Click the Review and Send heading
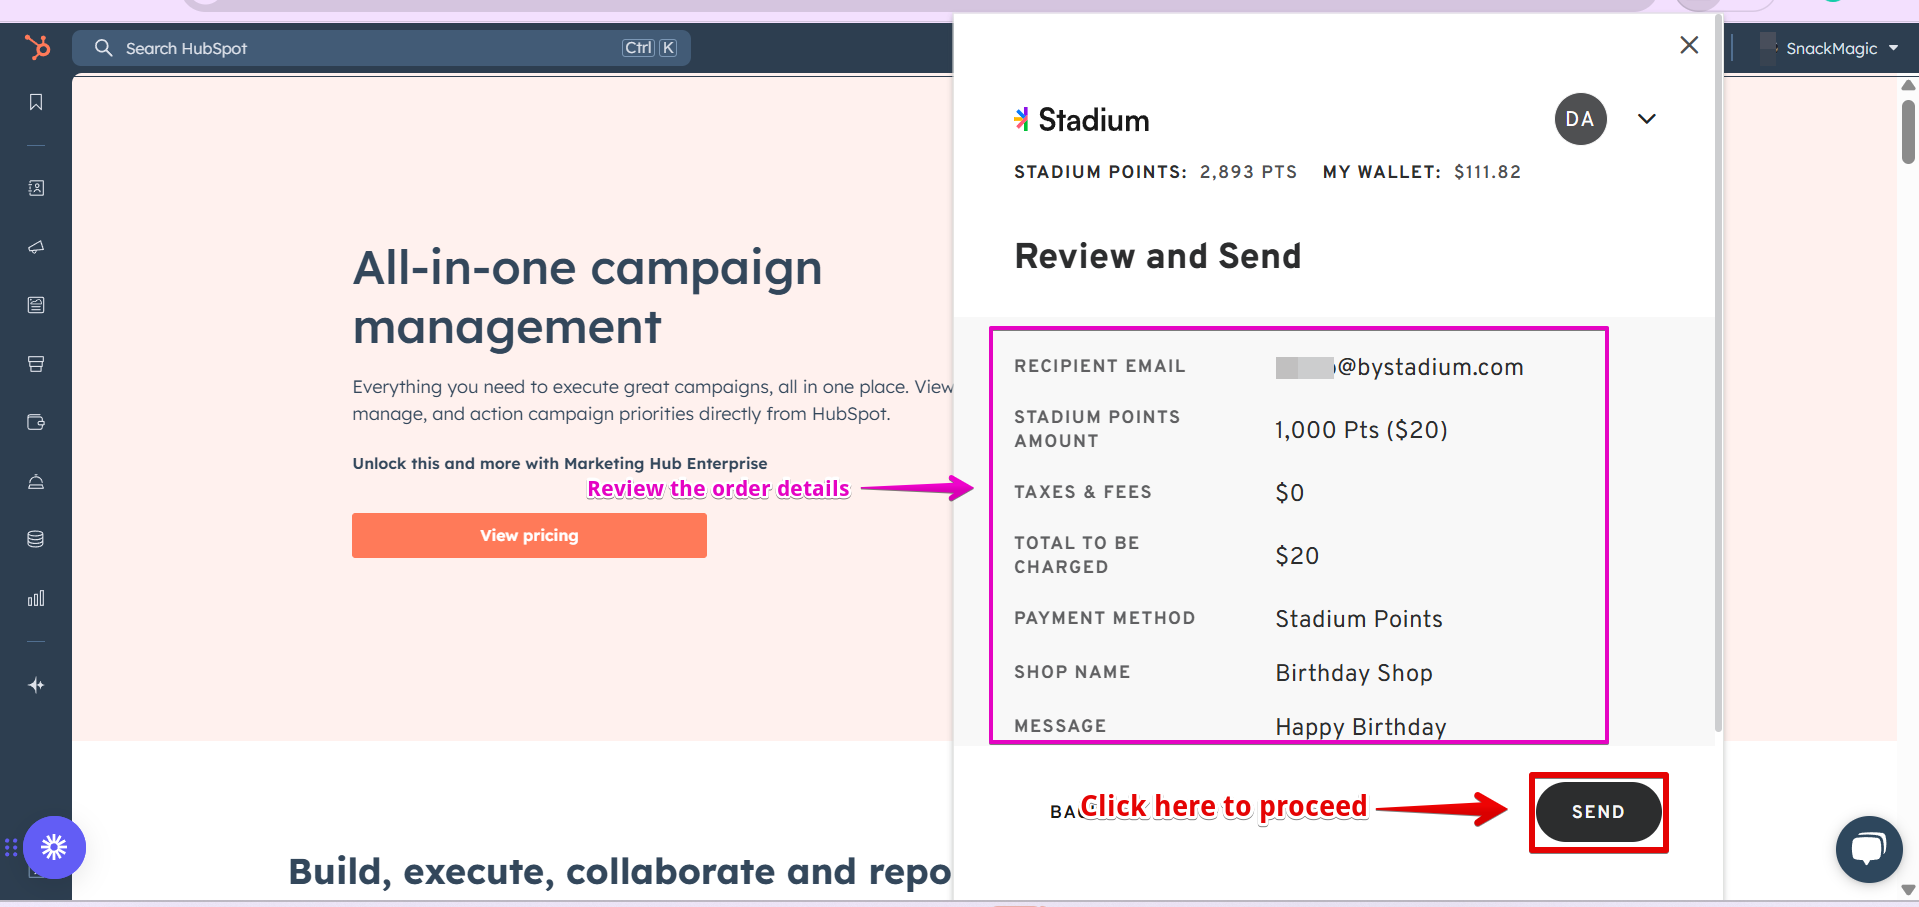This screenshot has width=1919, height=907. pyautogui.click(x=1158, y=256)
